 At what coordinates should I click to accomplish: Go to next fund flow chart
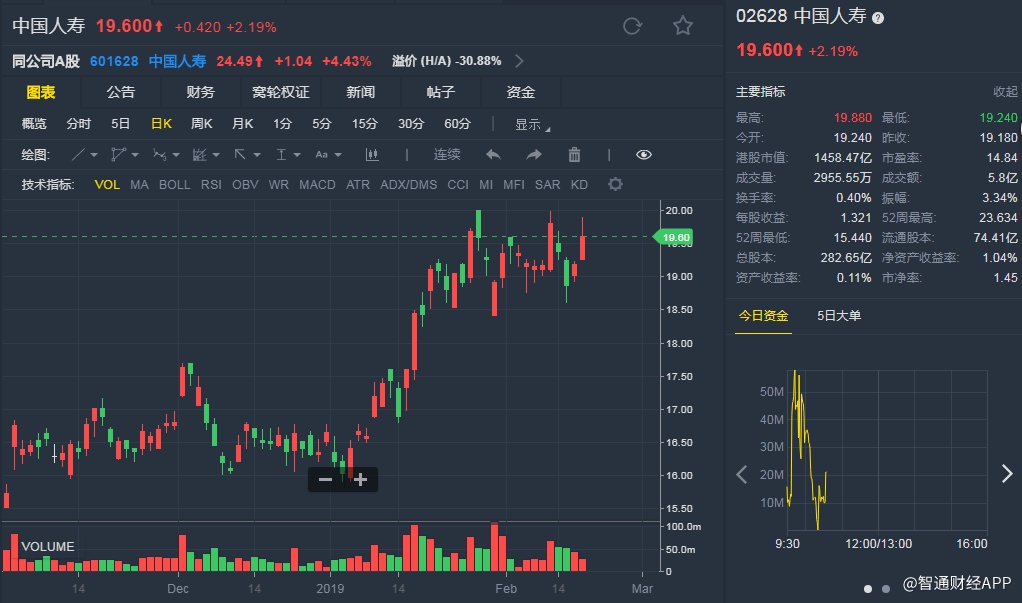coord(1007,473)
